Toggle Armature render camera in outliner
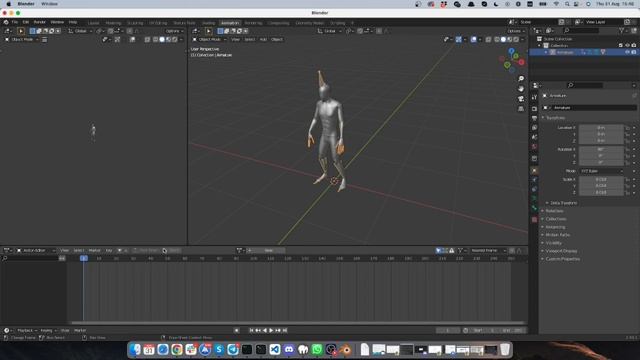 point(634,52)
